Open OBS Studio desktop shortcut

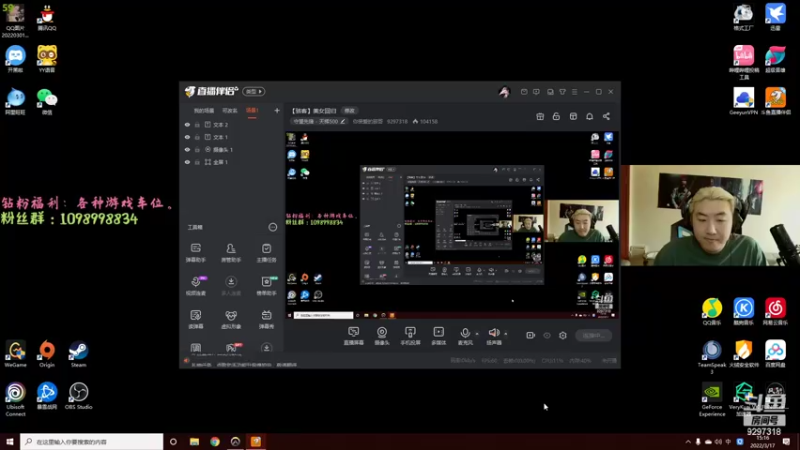point(79,396)
